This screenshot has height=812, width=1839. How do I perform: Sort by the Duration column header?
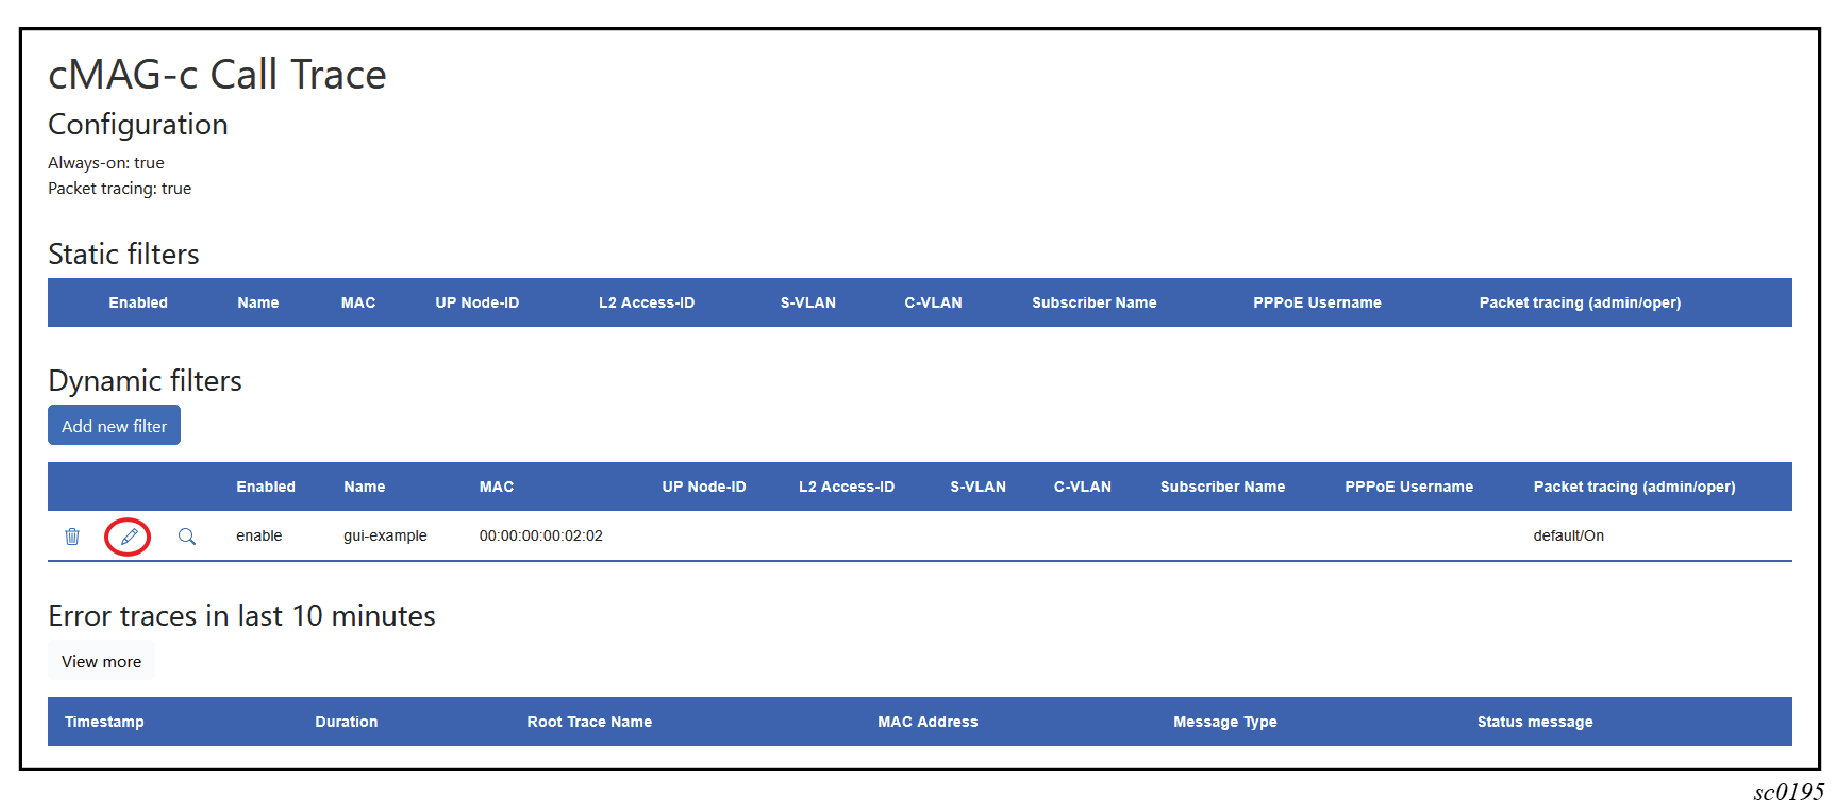[x=346, y=722]
